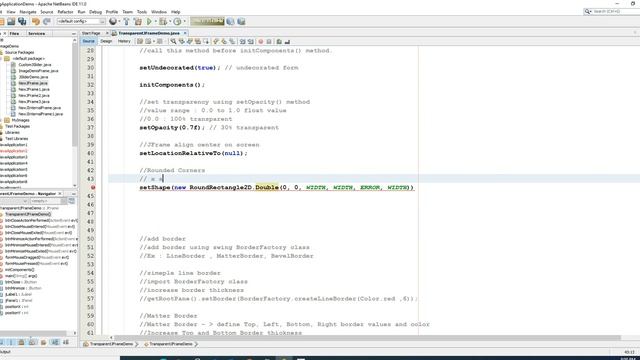Click the Save All toolbar icon
Image resolution: width=640 pixels, height=360 pixels.
[x=22, y=21]
